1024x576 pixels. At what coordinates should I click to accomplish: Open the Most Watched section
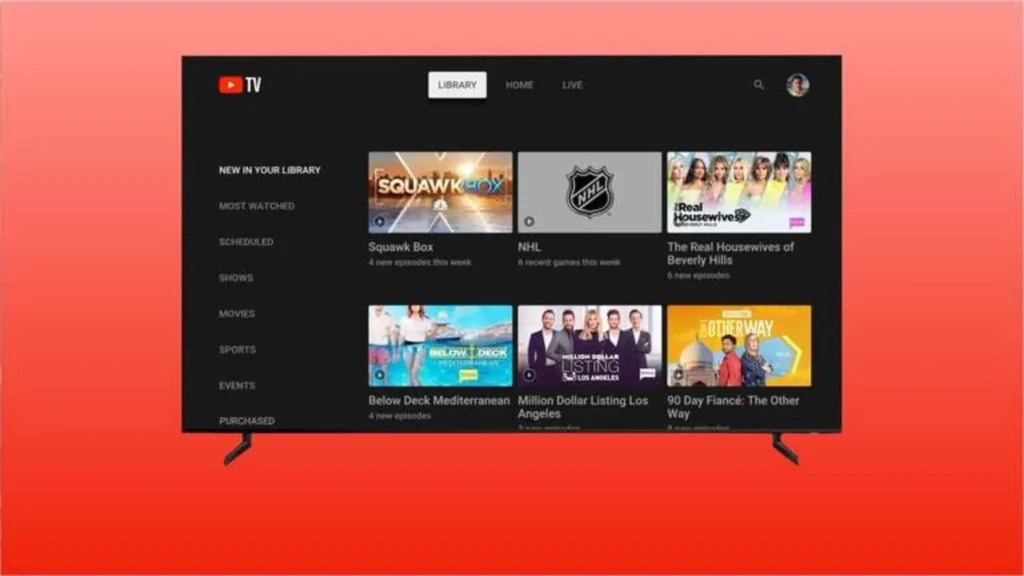coord(256,205)
